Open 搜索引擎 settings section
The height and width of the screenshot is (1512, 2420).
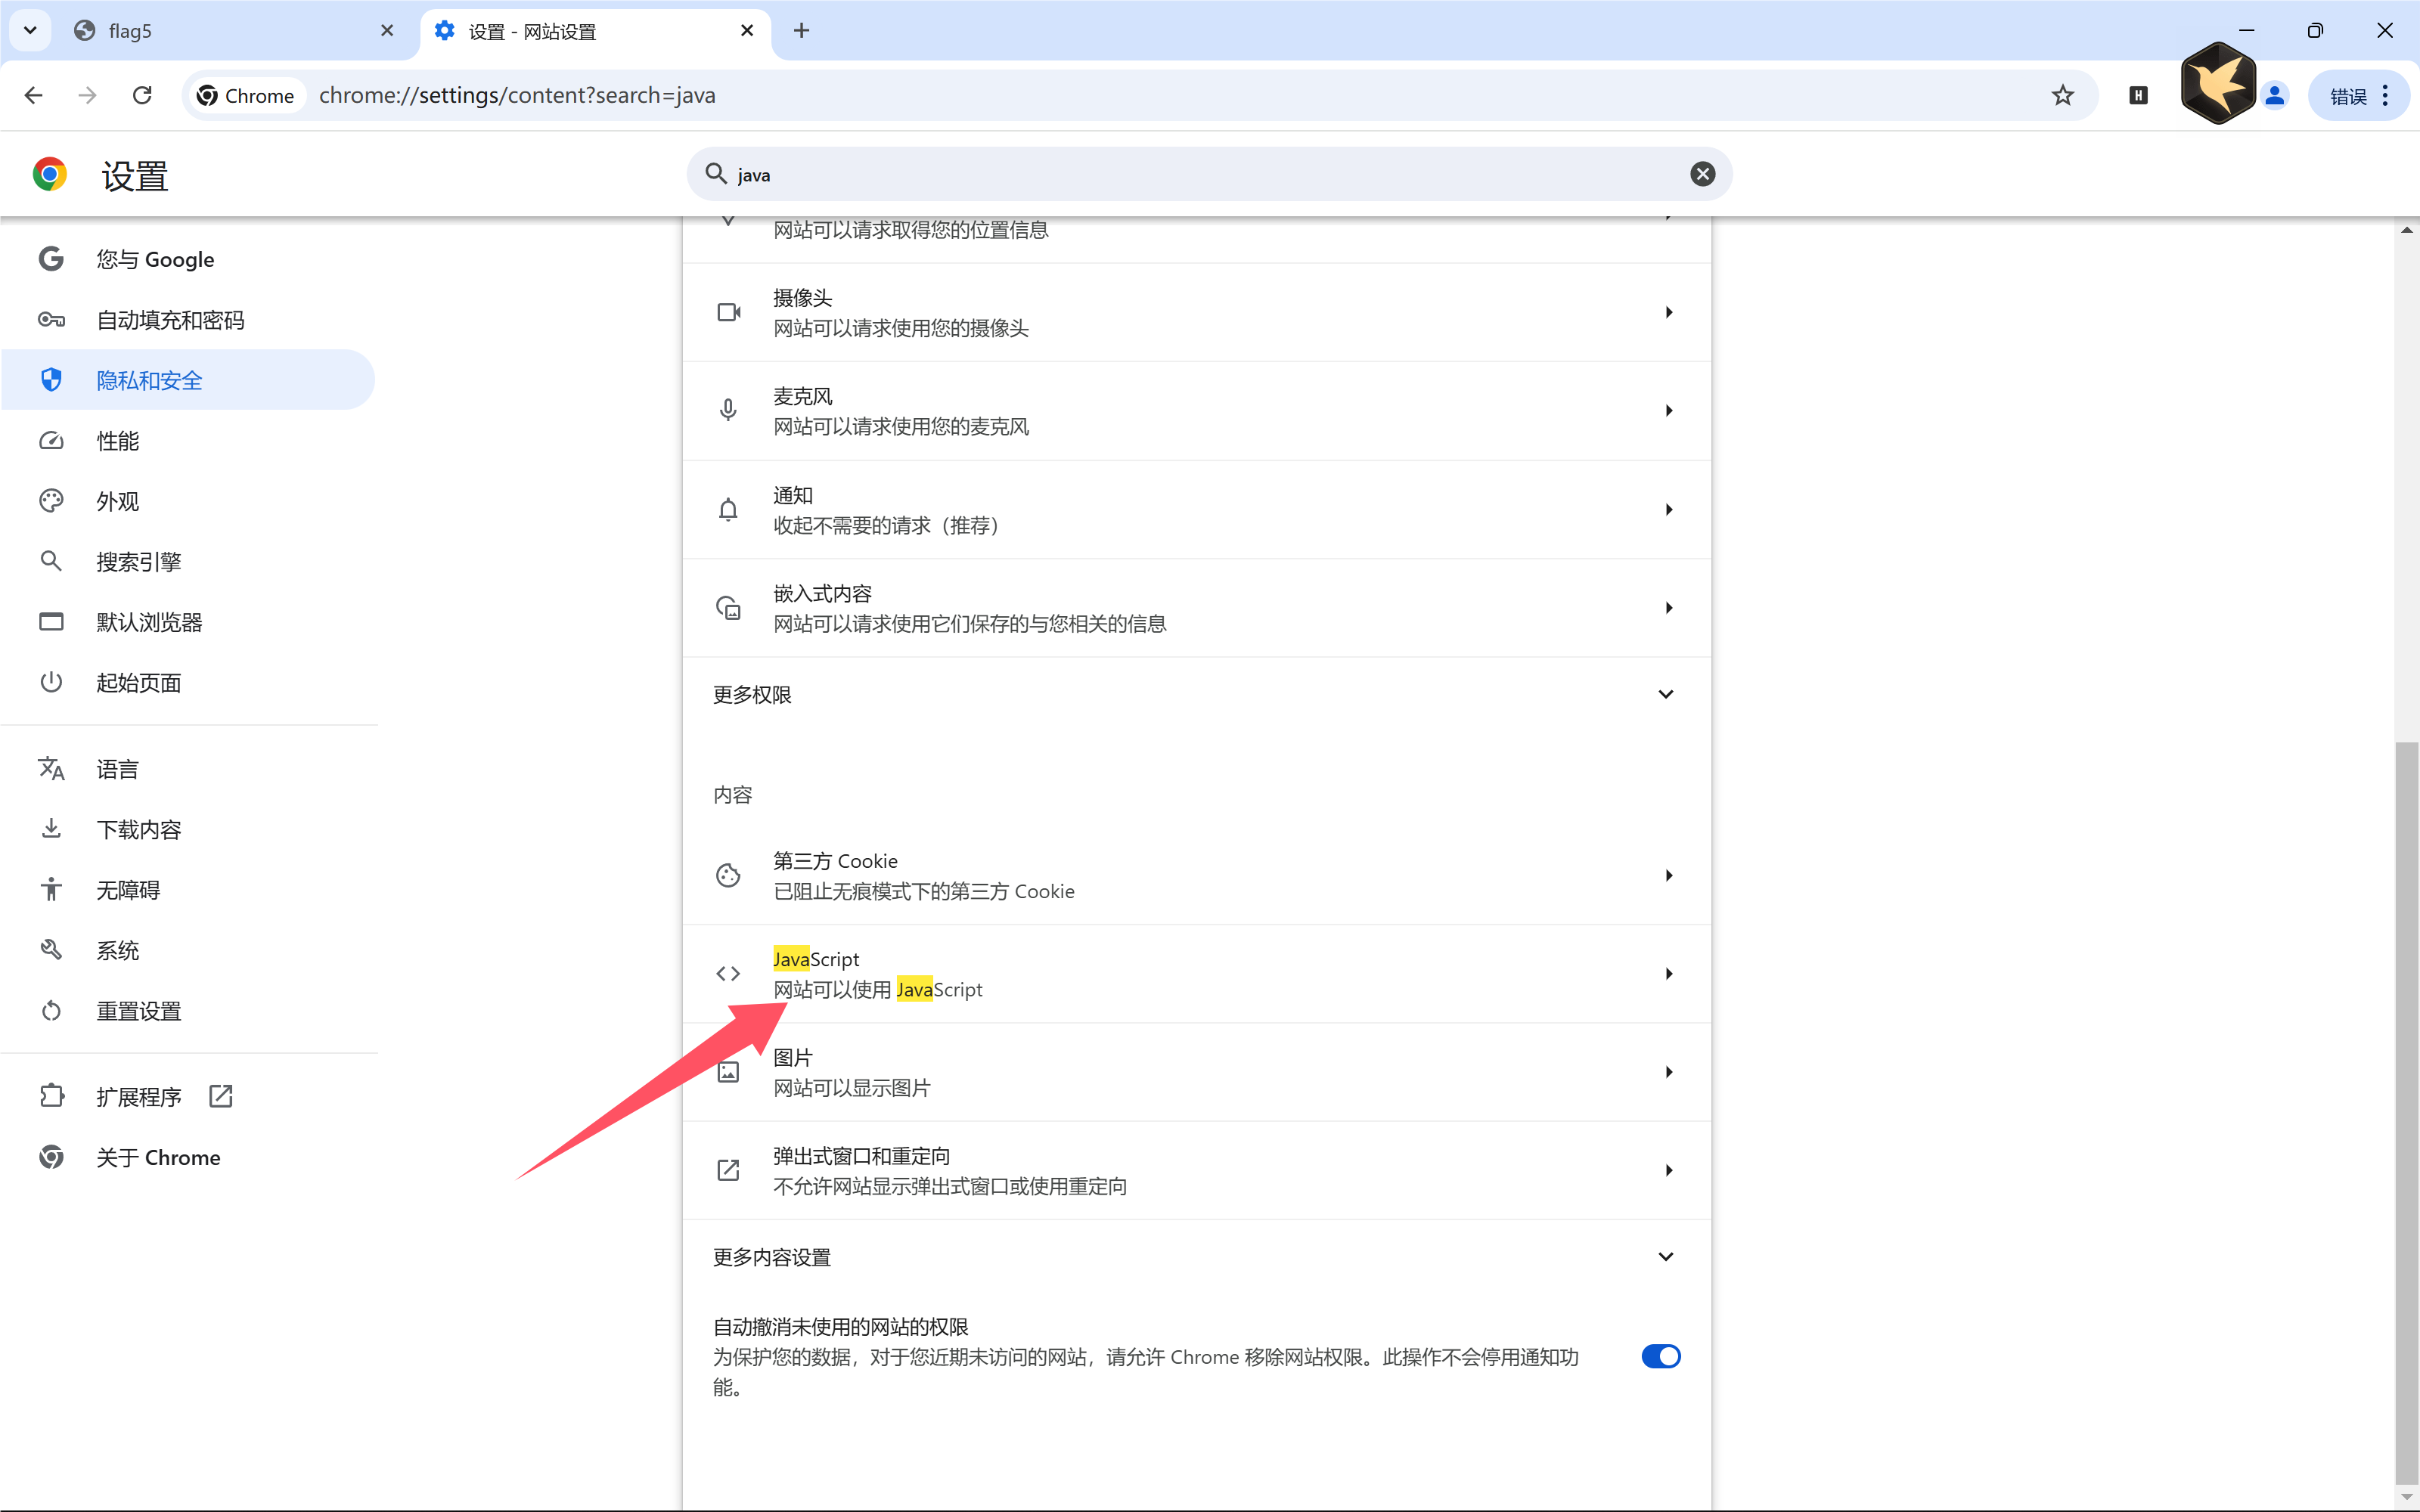coord(188,562)
